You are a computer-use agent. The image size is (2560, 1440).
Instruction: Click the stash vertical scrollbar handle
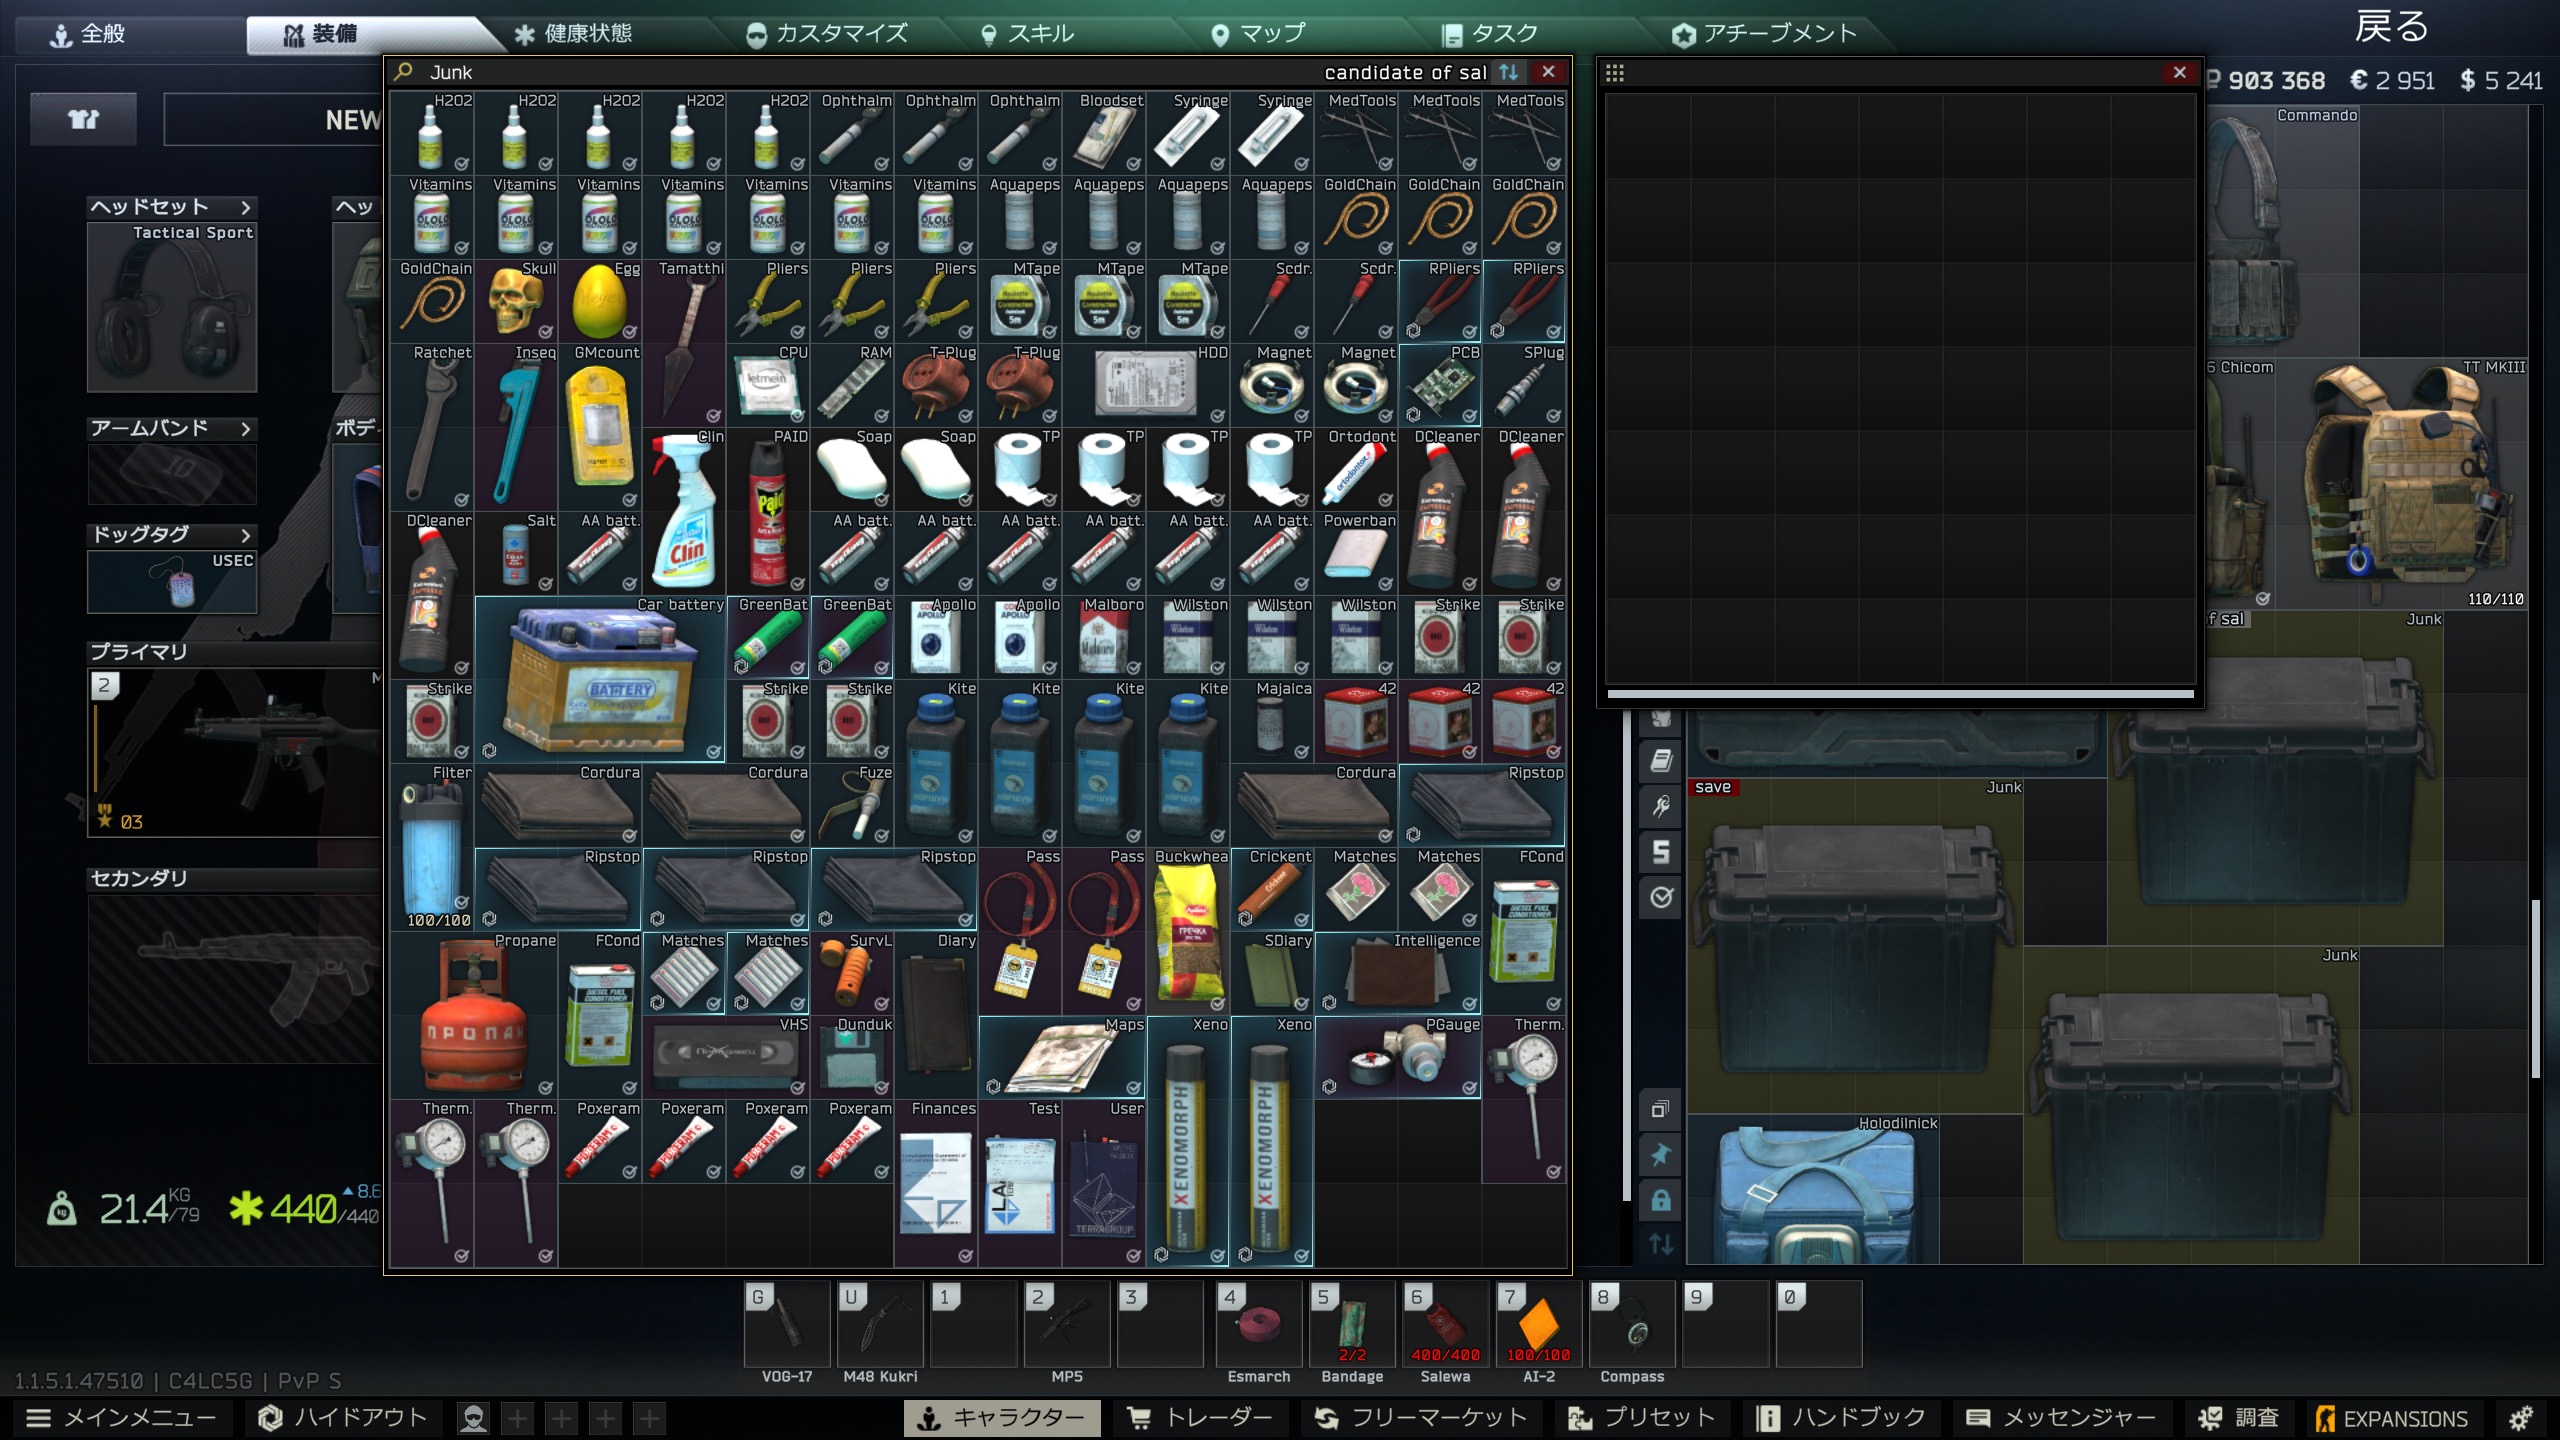click(x=2535, y=988)
